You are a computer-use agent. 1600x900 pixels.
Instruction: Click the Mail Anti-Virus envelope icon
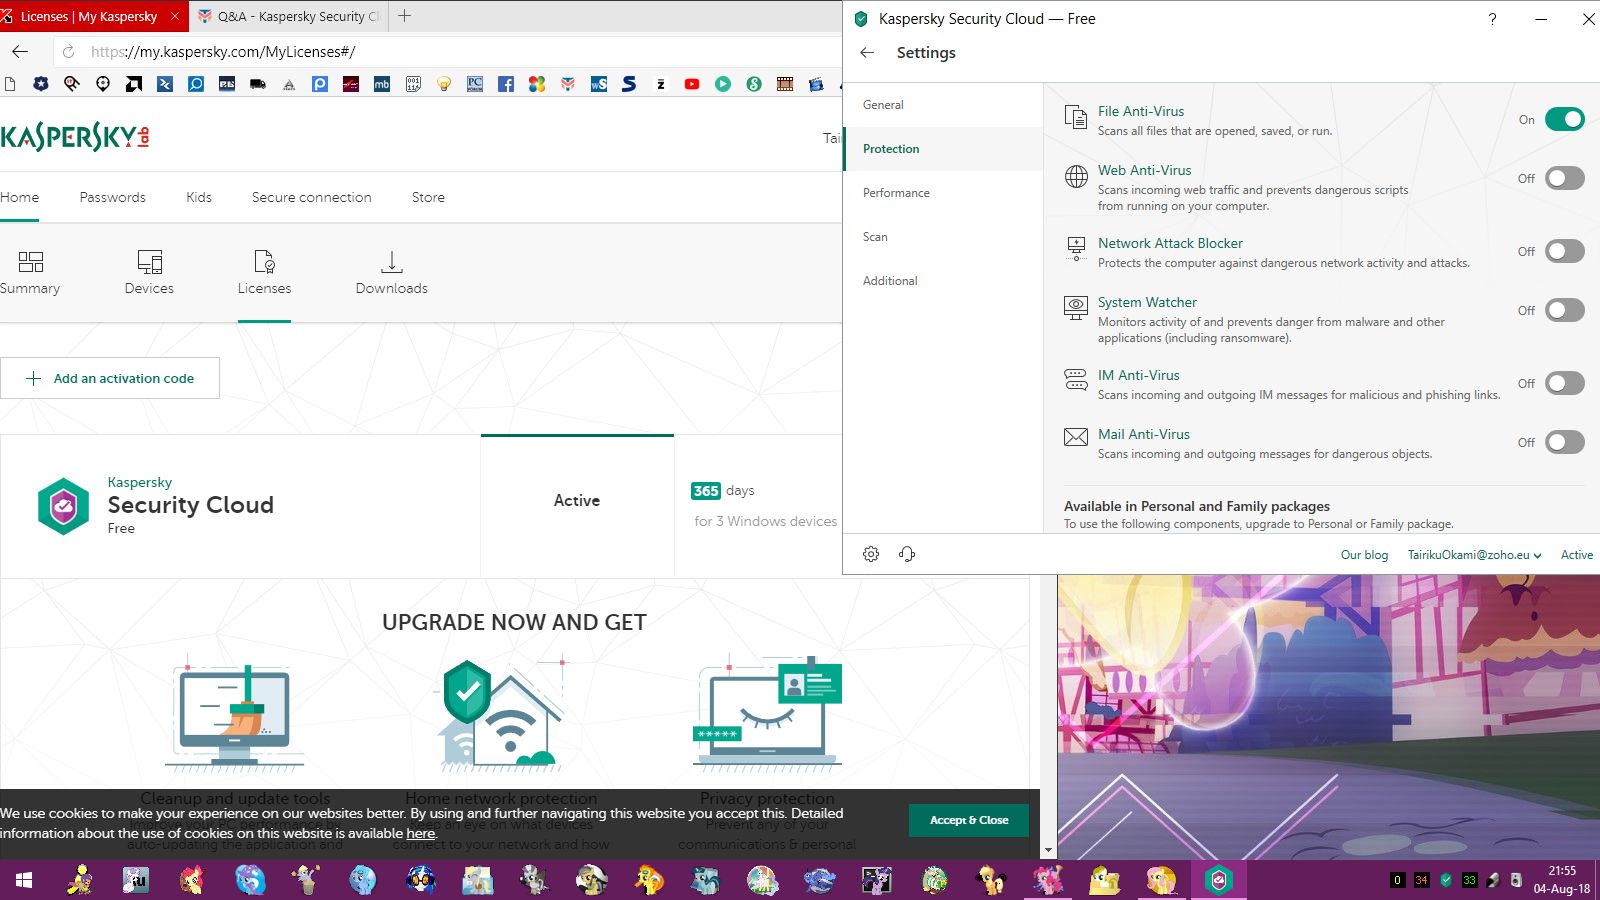pos(1076,437)
